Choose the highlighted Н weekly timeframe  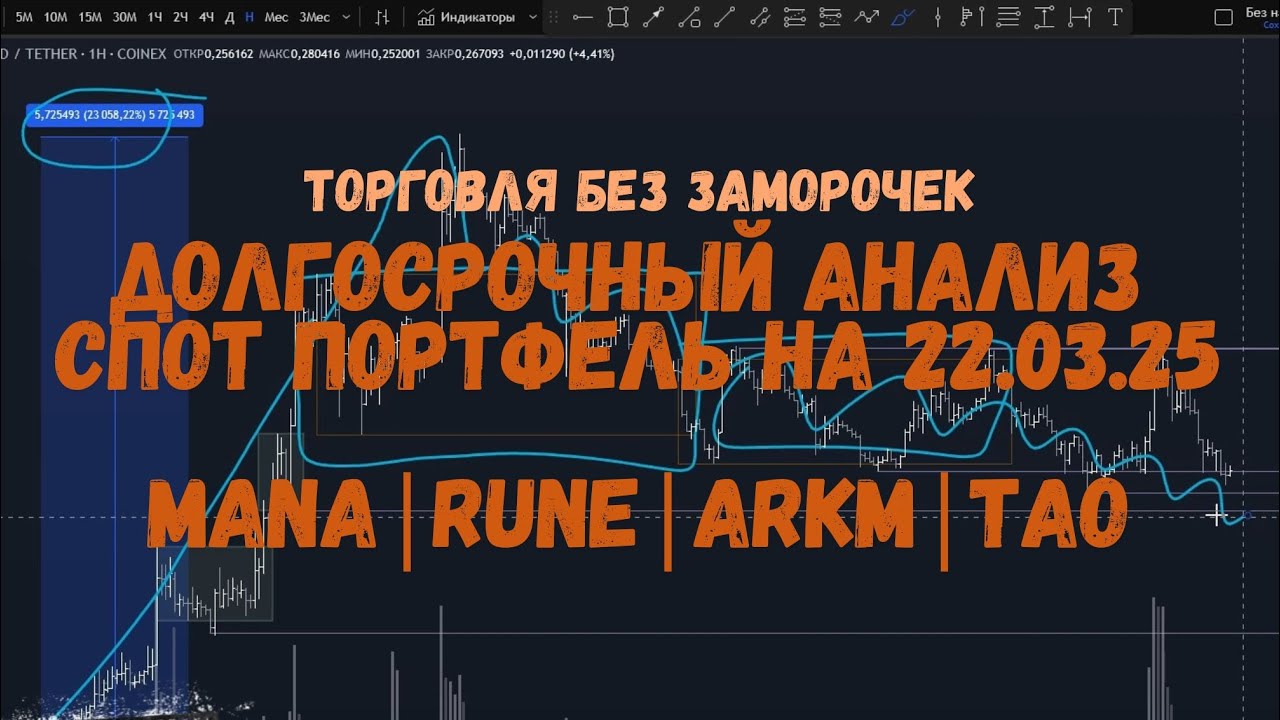pos(250,17)
